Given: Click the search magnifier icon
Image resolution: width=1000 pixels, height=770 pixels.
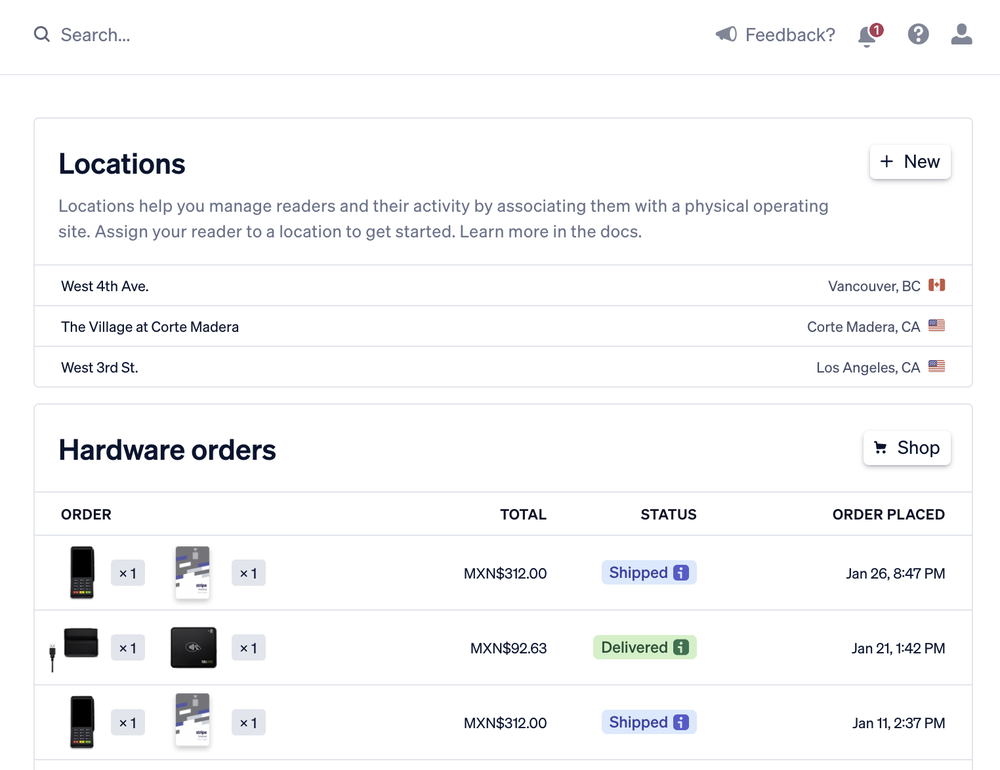Looking at the screenshot, I should [x=42, y=34].
